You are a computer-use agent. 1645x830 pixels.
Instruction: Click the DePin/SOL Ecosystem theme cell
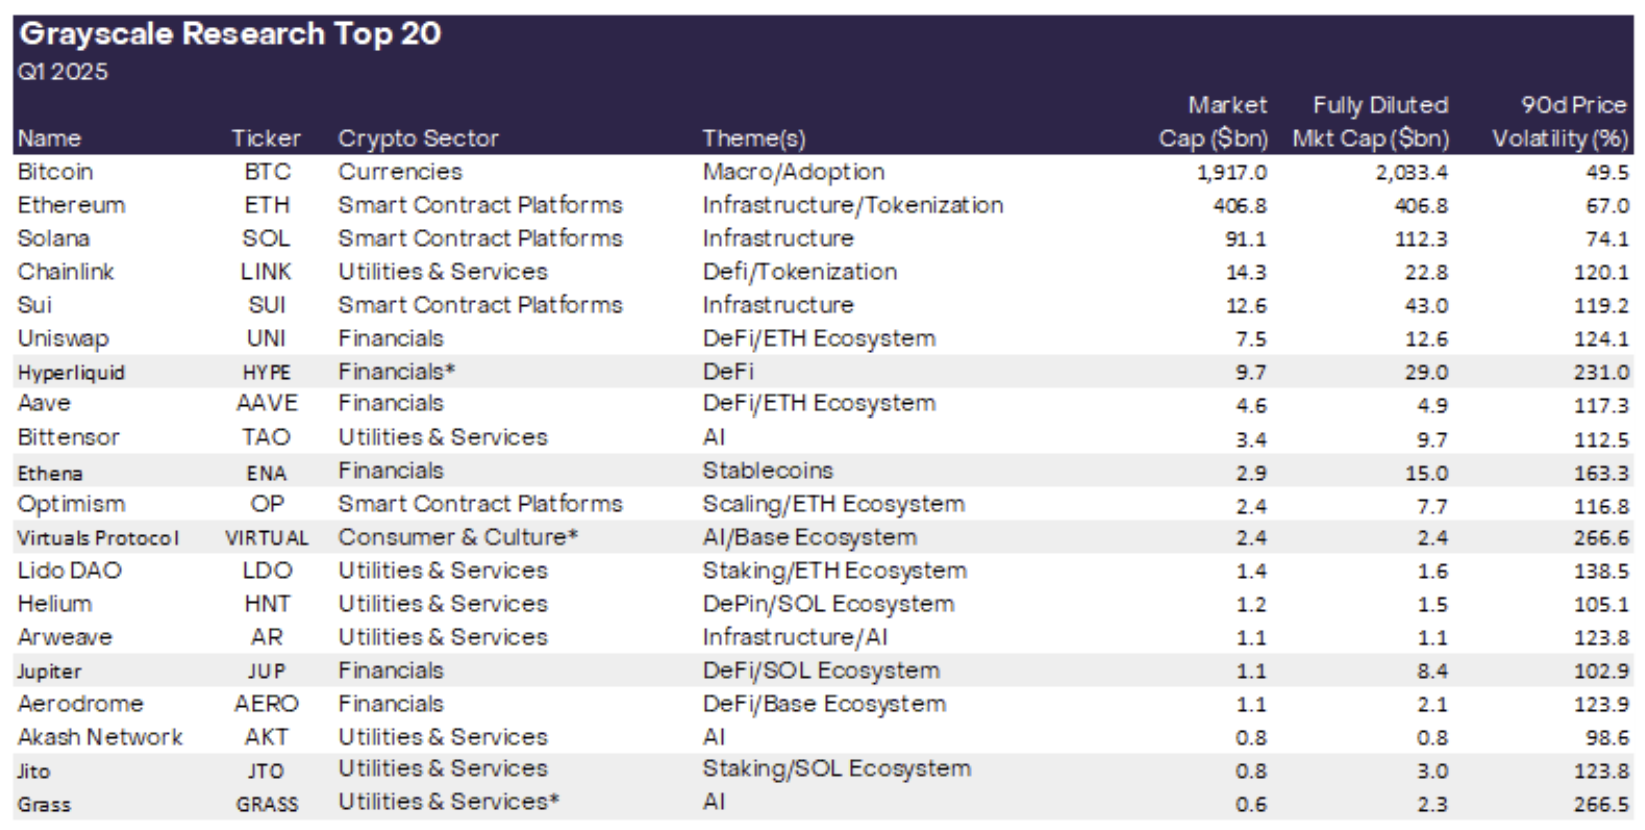(828, 604)
